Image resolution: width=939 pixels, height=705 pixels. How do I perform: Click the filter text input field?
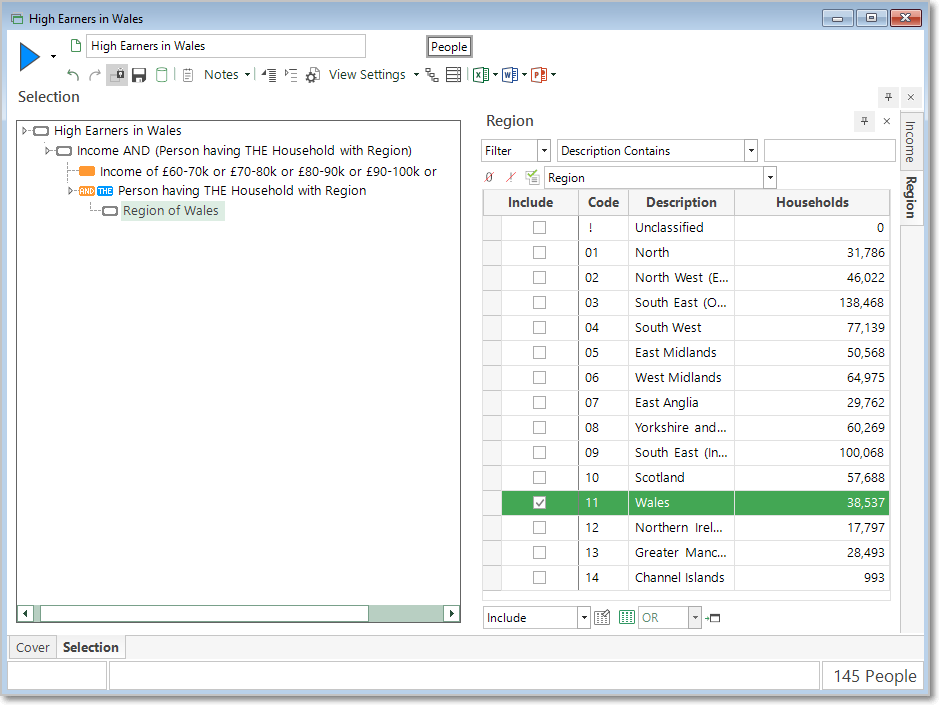pyautogui.click(x=829, y=151)
